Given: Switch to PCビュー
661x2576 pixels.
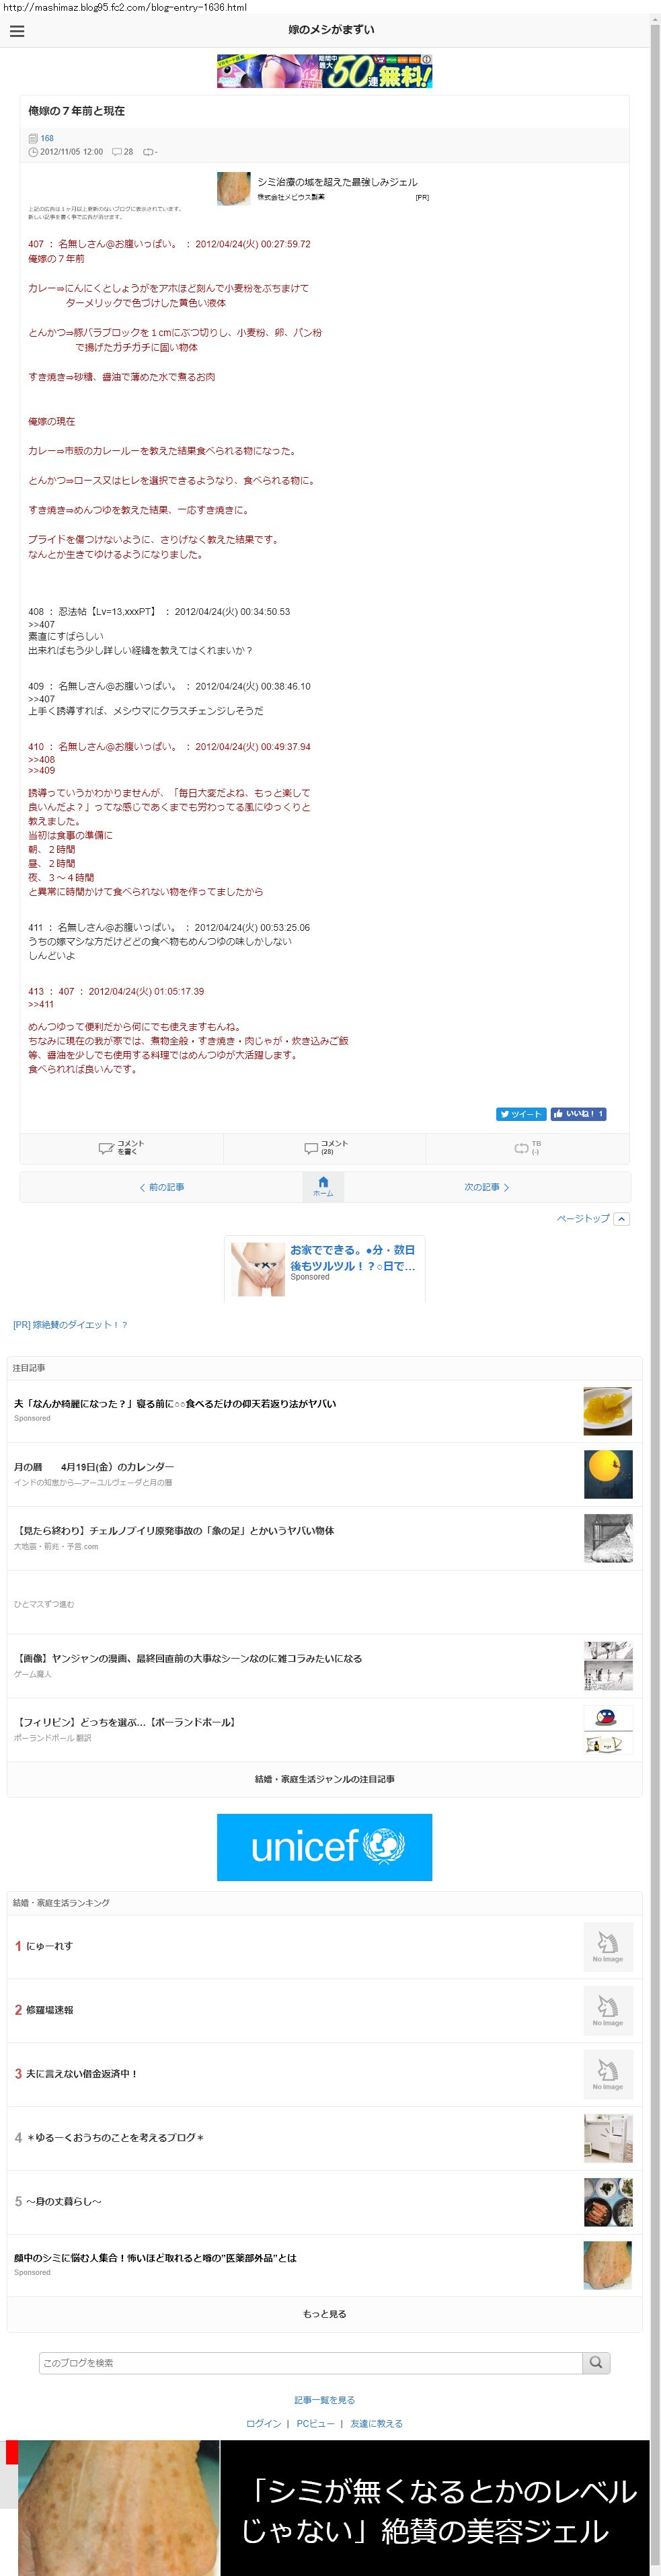Looking at the screenshot, I should (x=315, y=2424).
